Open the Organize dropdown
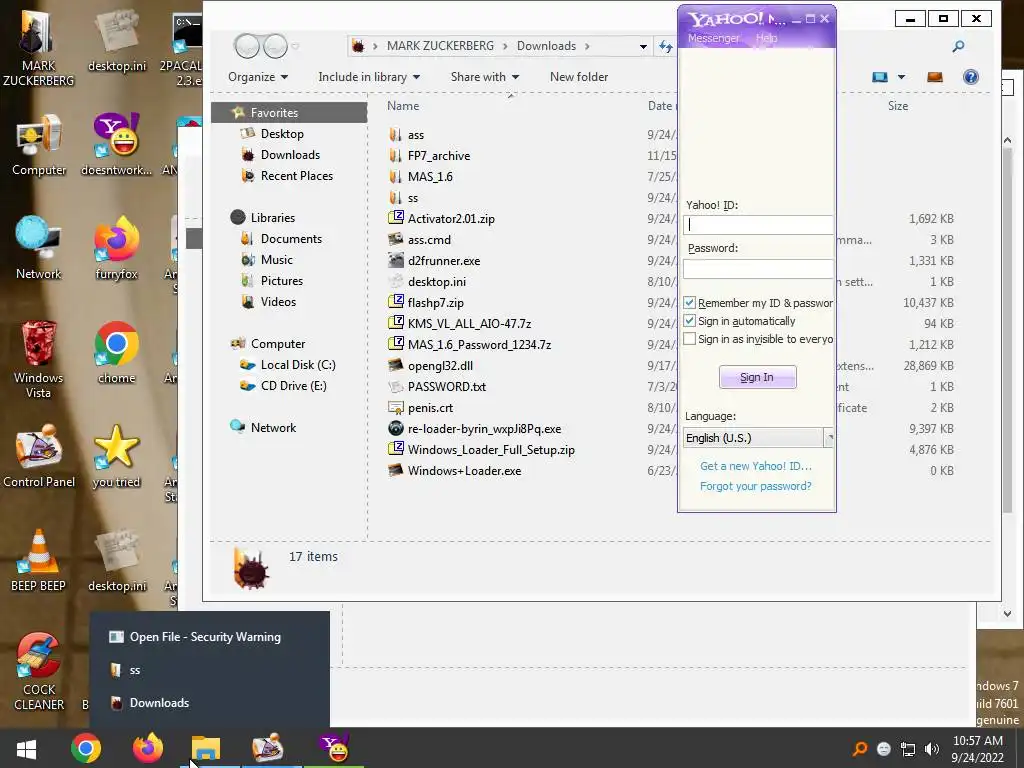Screen dimensions: 1024x768 (257, 77)
